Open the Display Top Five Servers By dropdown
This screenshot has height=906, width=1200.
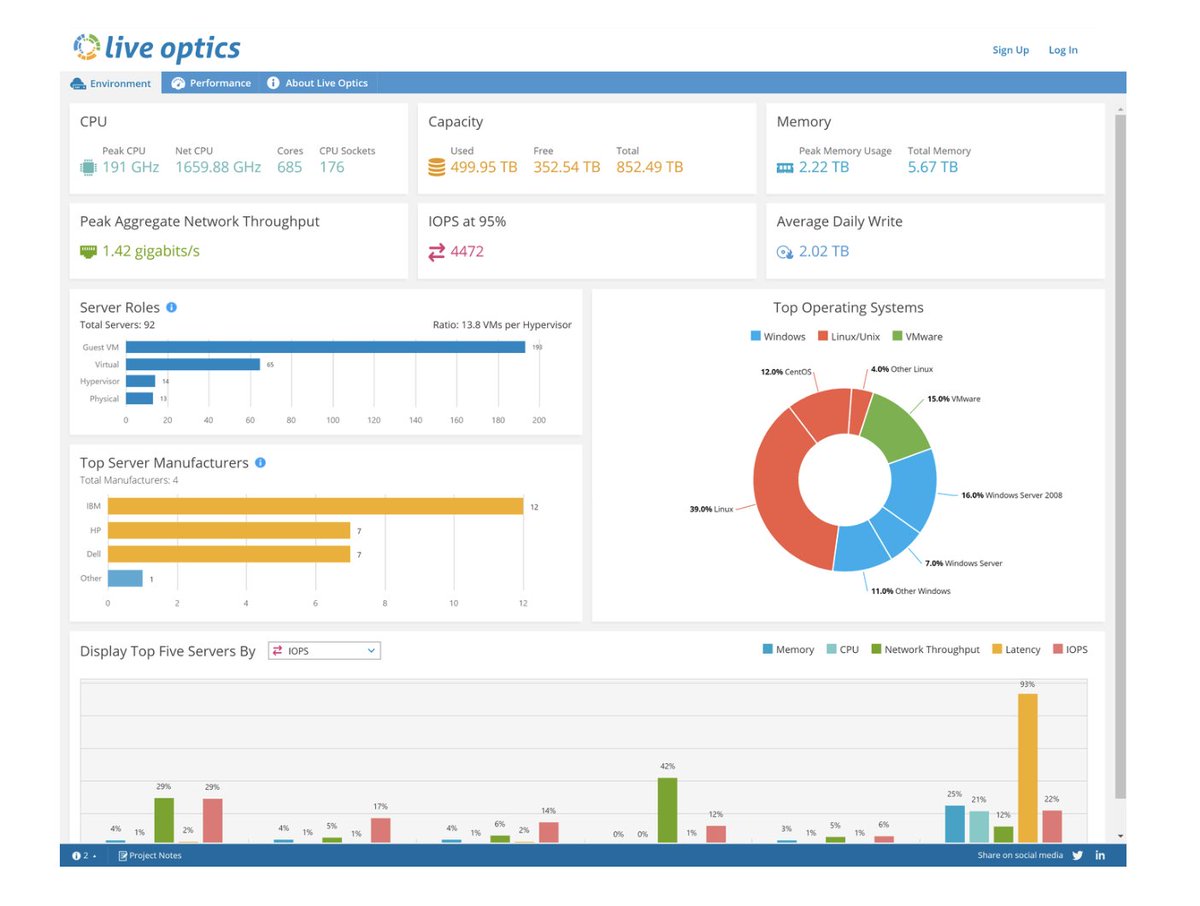click(x=324, y=651)
